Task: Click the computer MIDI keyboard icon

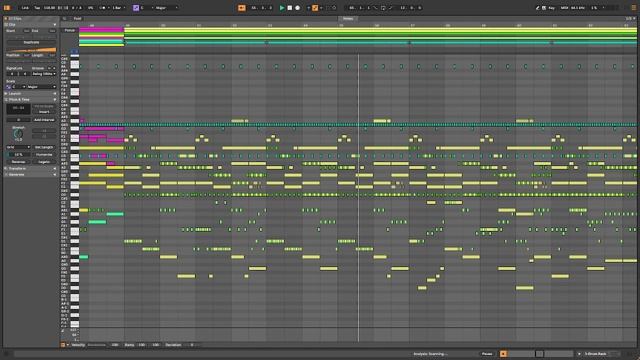Action: (544, 8)
